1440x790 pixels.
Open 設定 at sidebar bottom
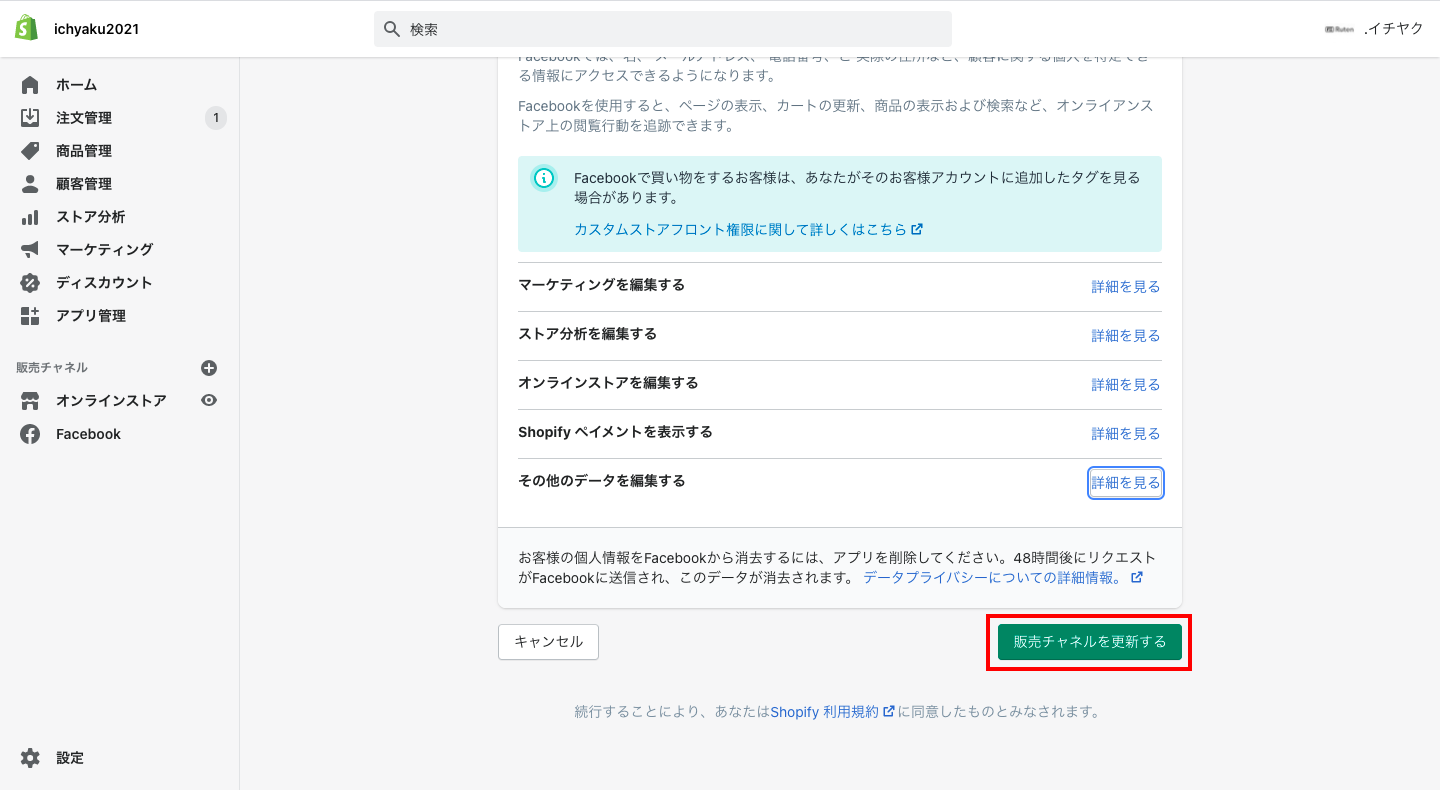70,758
